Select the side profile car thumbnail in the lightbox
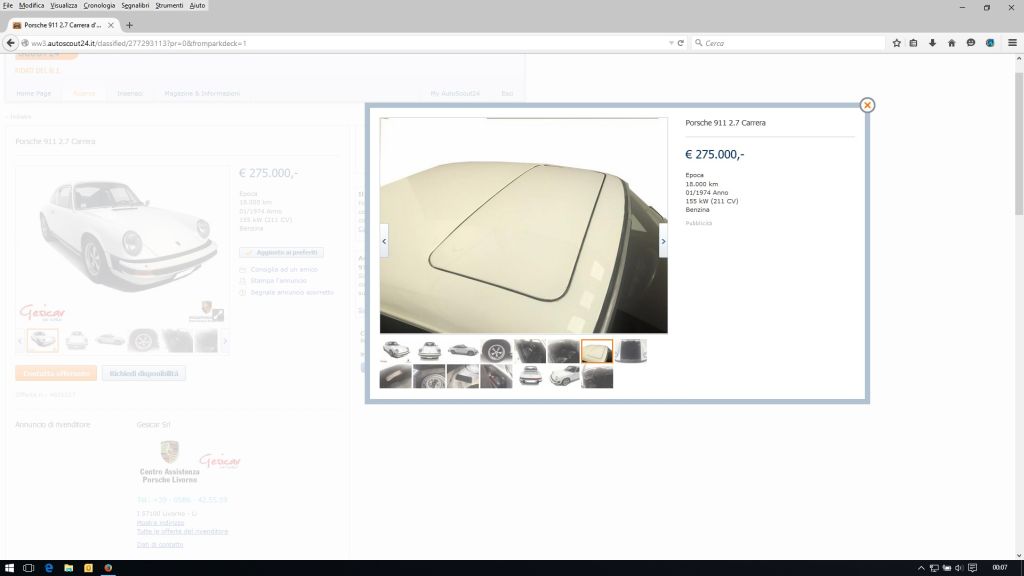The height and width of the screenshot is (576, 1024). (x=463, y=351)
